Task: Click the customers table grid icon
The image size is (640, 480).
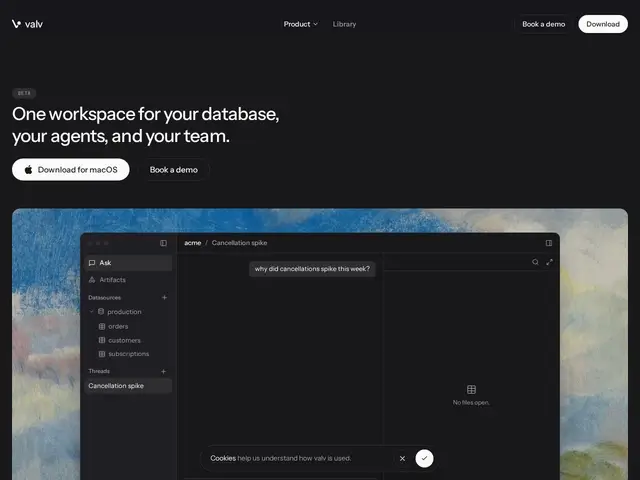Action: (102, 340)
